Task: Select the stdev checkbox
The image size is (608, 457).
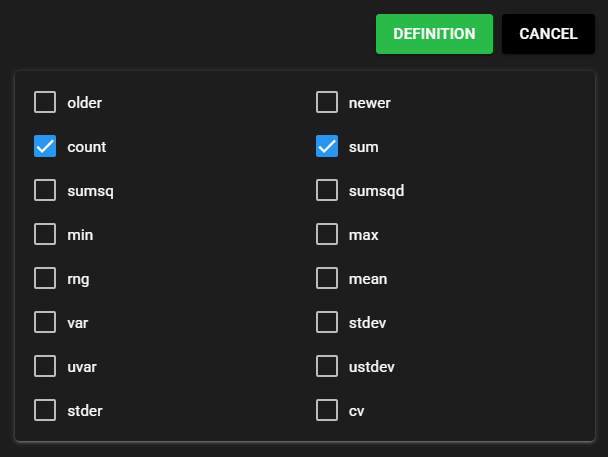Action: 327,322
